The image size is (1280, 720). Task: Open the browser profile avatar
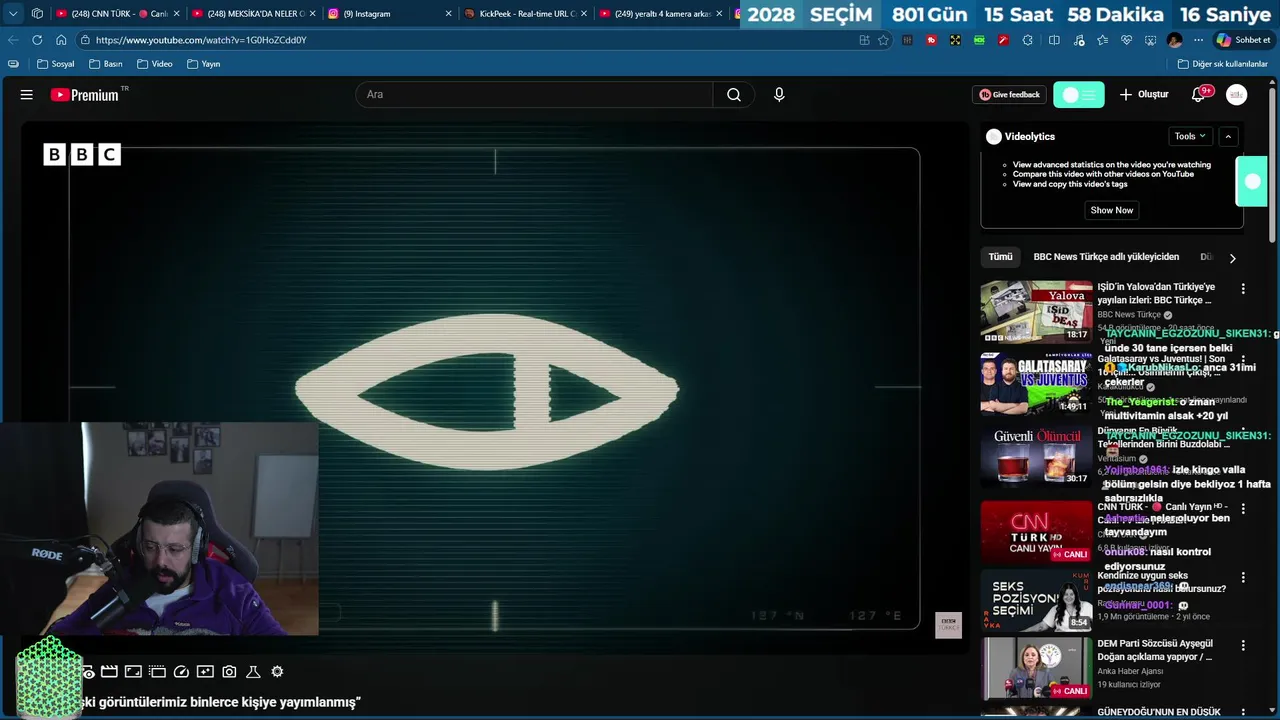(x=1174, y=40)
